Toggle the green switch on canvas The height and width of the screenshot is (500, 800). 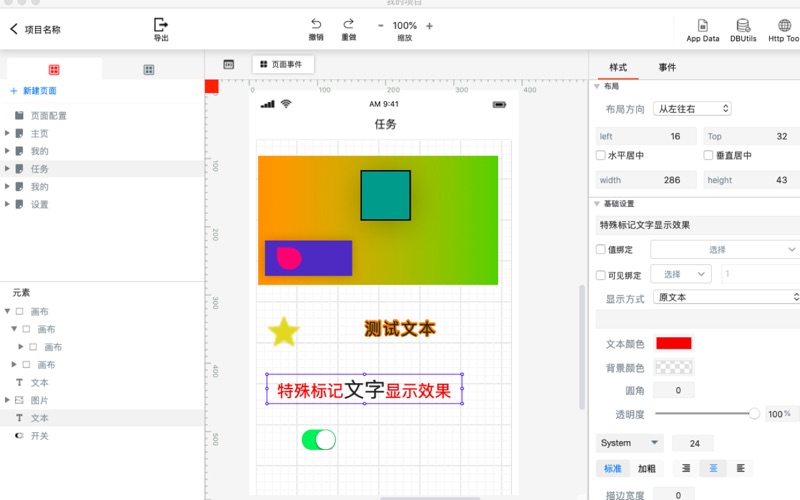(318, 440)
